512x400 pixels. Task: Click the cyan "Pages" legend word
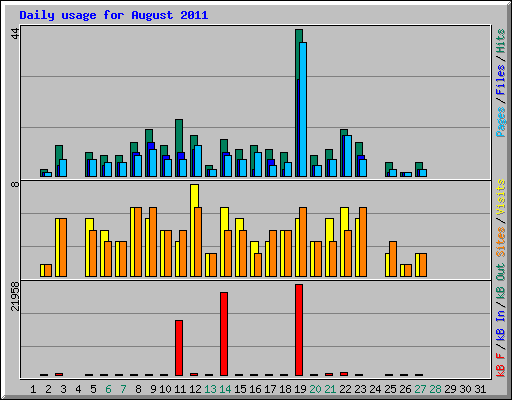coord(500,122)
